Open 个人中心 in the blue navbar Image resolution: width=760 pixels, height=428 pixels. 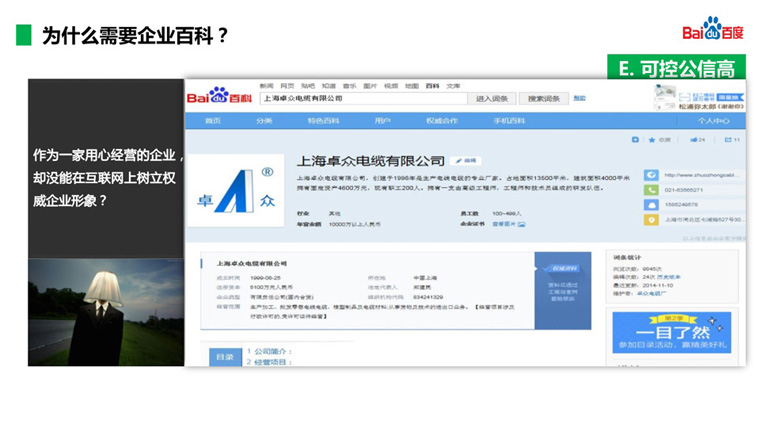pyautogui.click(x=713, y=121)
